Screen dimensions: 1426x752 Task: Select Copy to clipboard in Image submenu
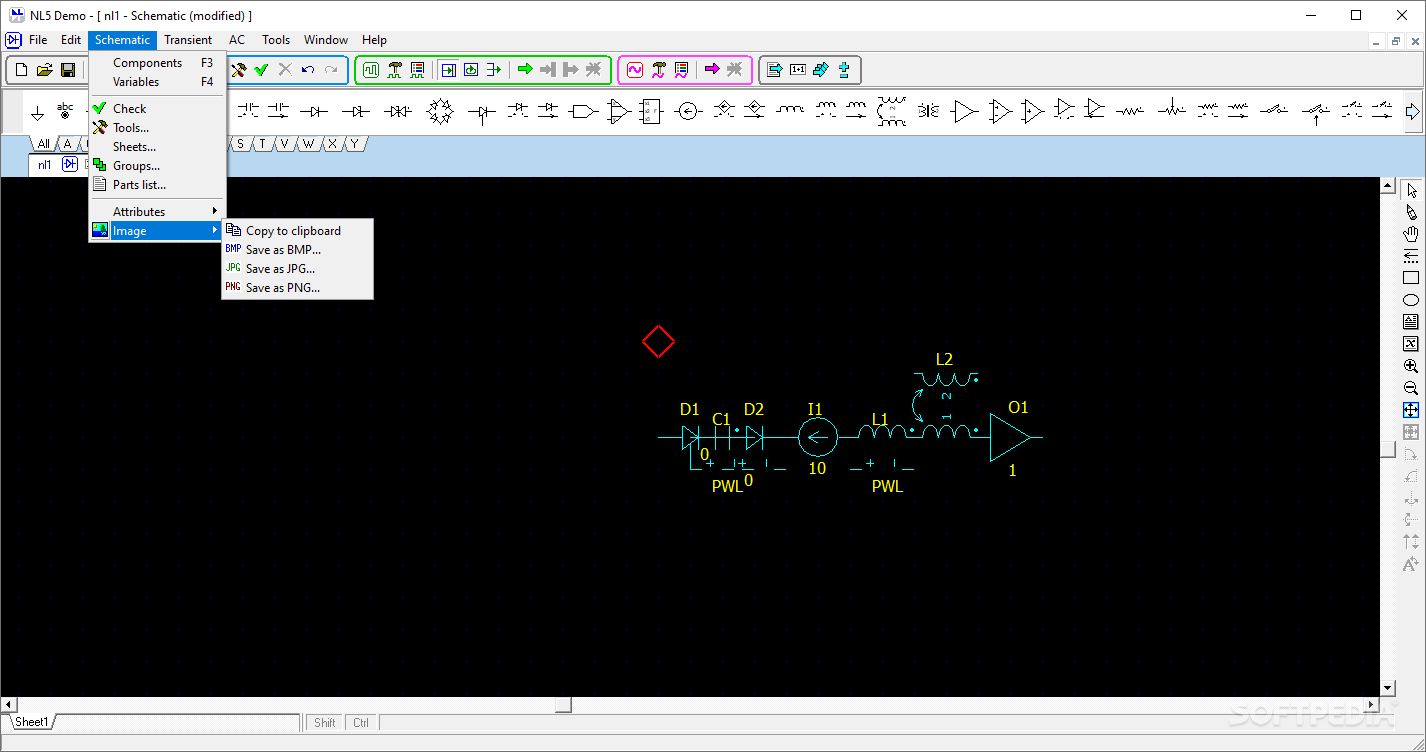pos(297,230)
